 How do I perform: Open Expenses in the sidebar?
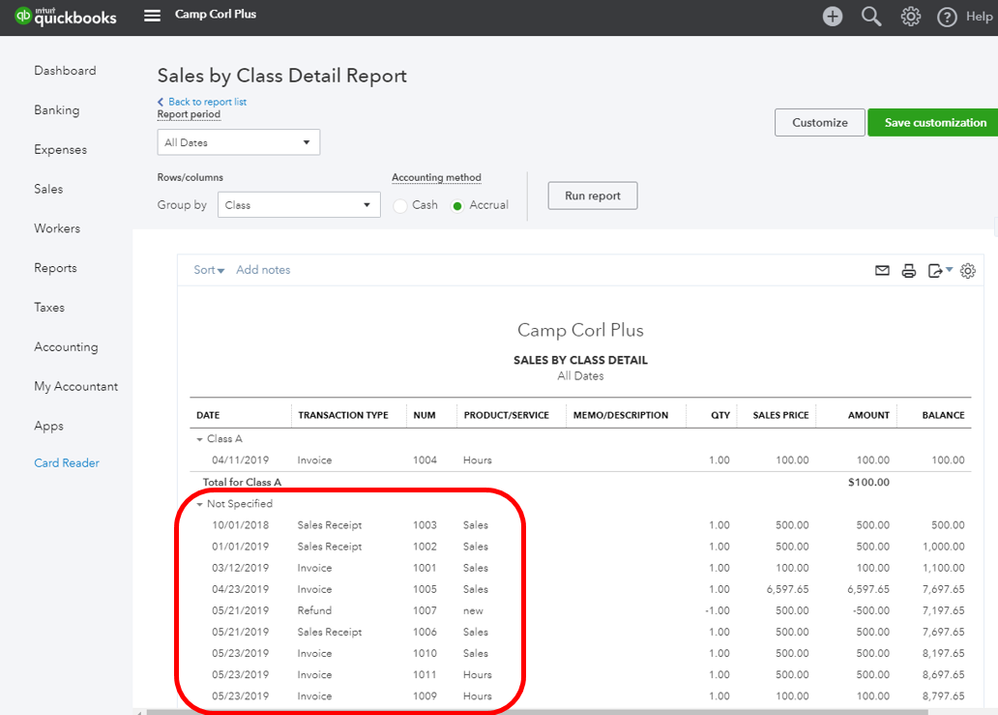[x=60, y=150]
